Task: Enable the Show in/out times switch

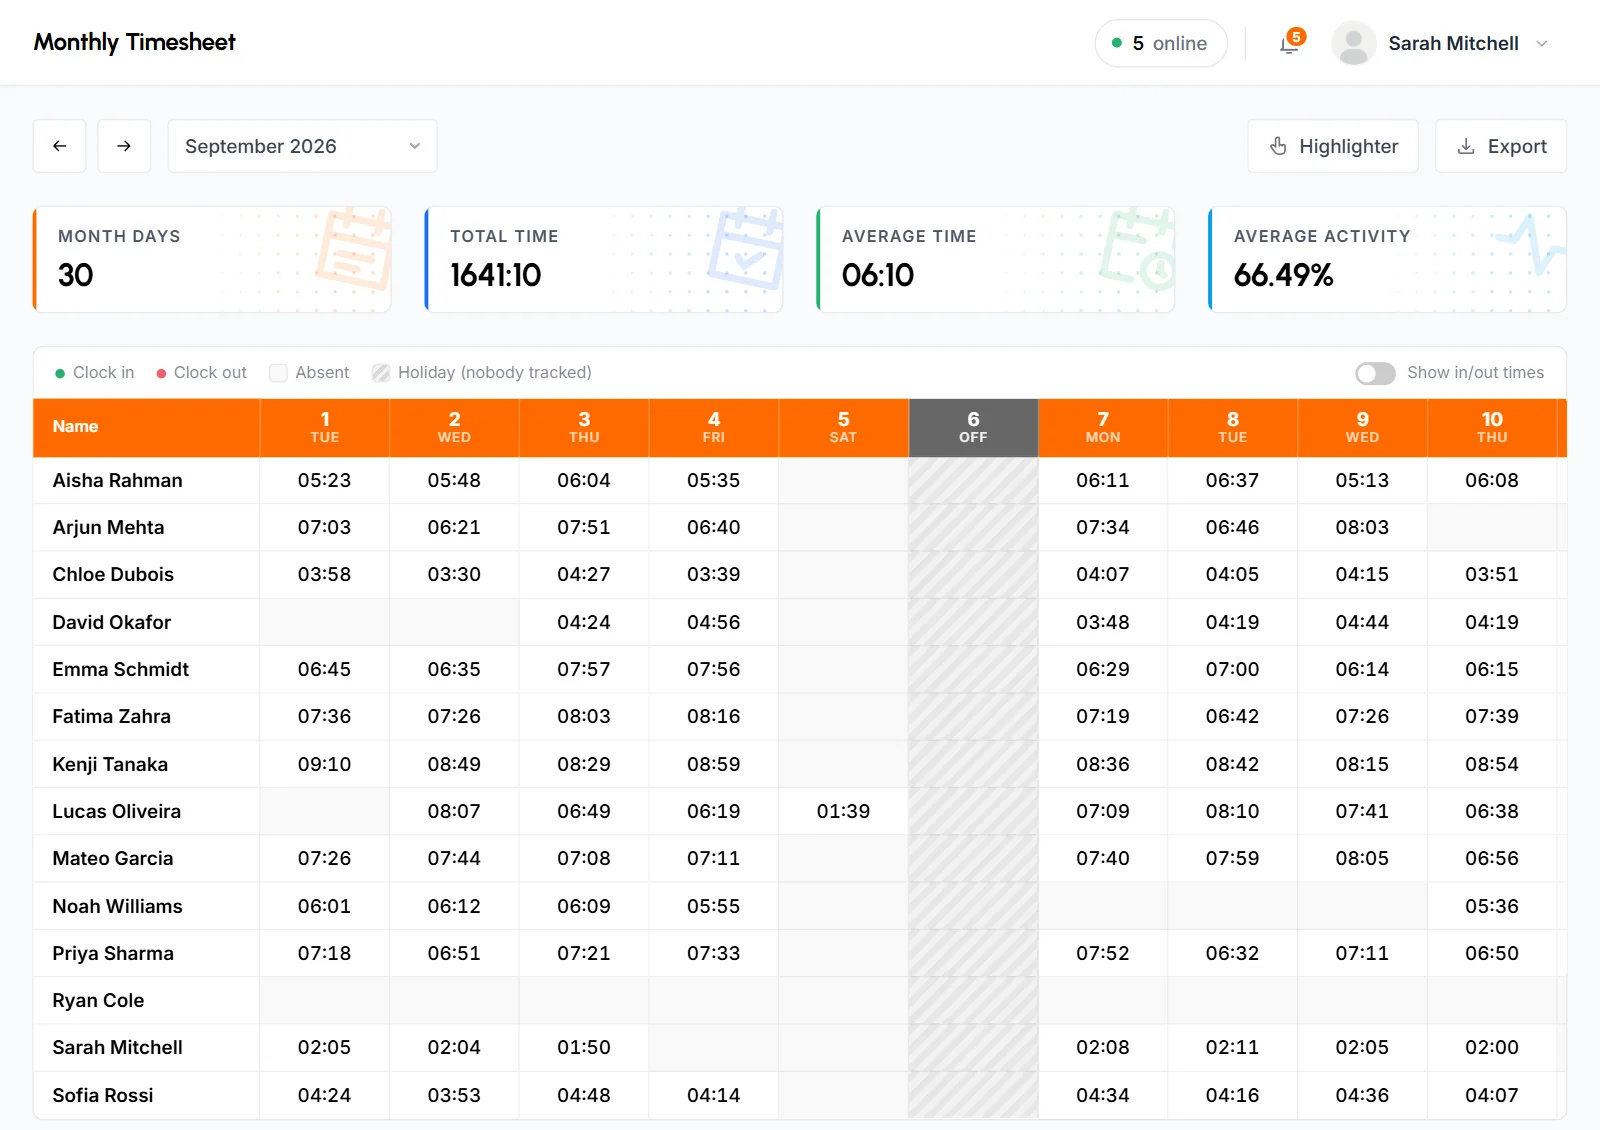Action: (1375, 373)
